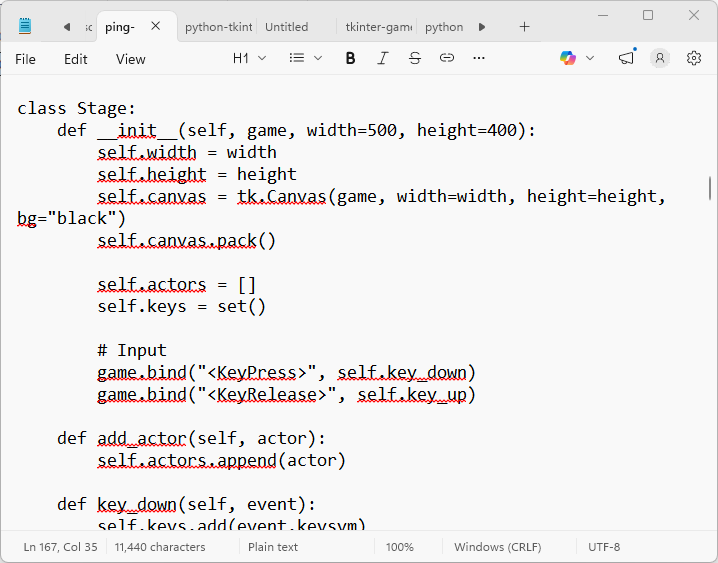This screenshot has width=718, height=563.
Task: Switch to the Untitled tab
Action: 287,27
